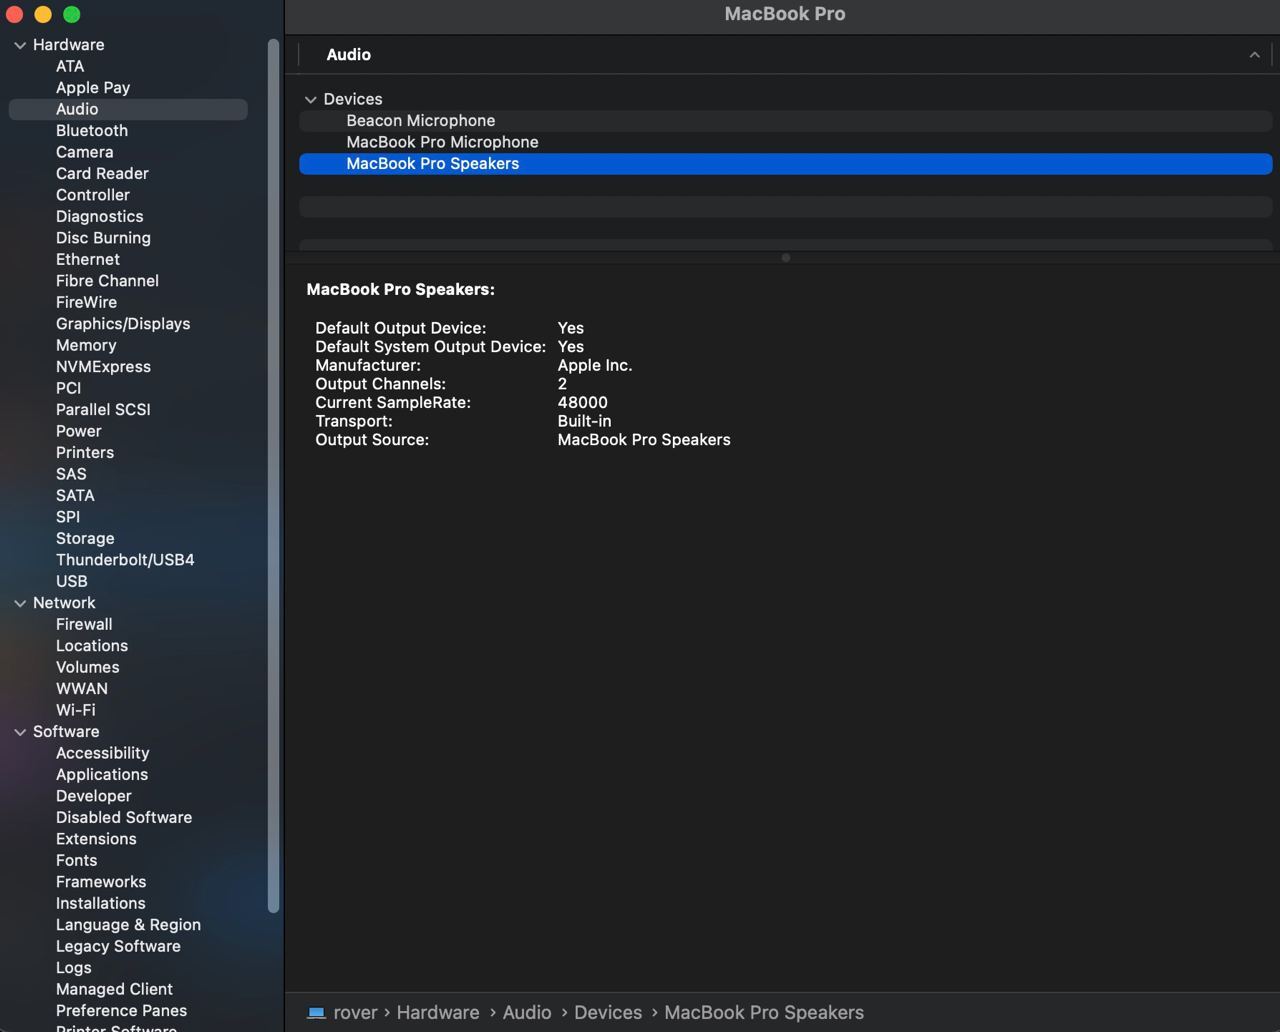Screen dimensions: 1280x1032
Task: Show Power information
Action: pos(79,432)
